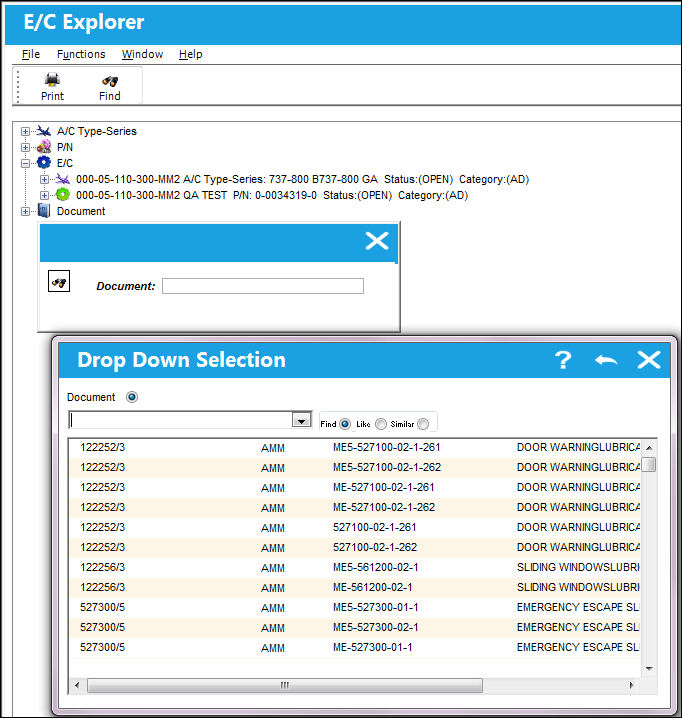682x718 pixels.
Task: Select row ME5-561200-02-1
Action: pyautogui.click(x=355, y=567)
